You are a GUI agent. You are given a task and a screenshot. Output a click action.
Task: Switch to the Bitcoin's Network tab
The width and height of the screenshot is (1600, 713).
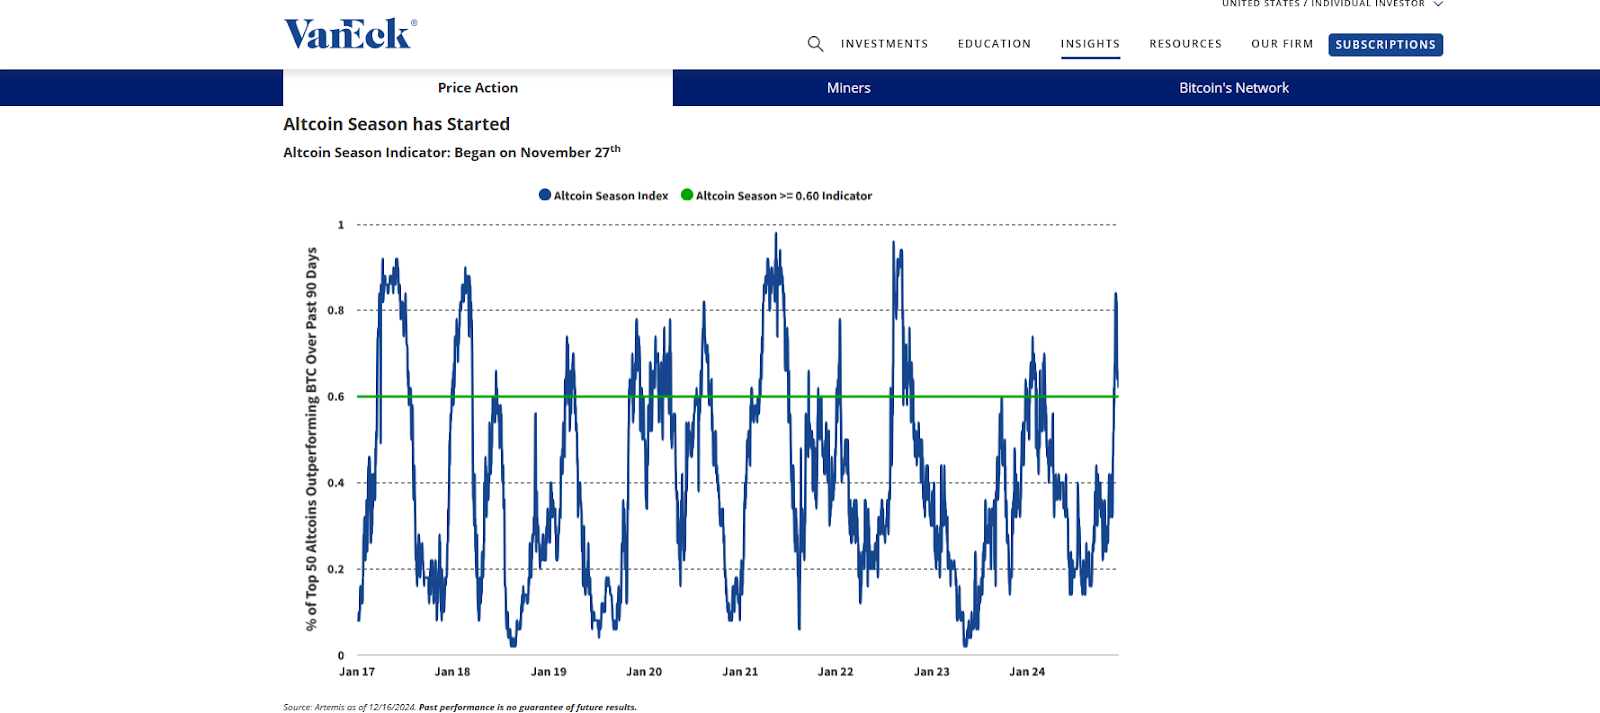point(1234,88)
